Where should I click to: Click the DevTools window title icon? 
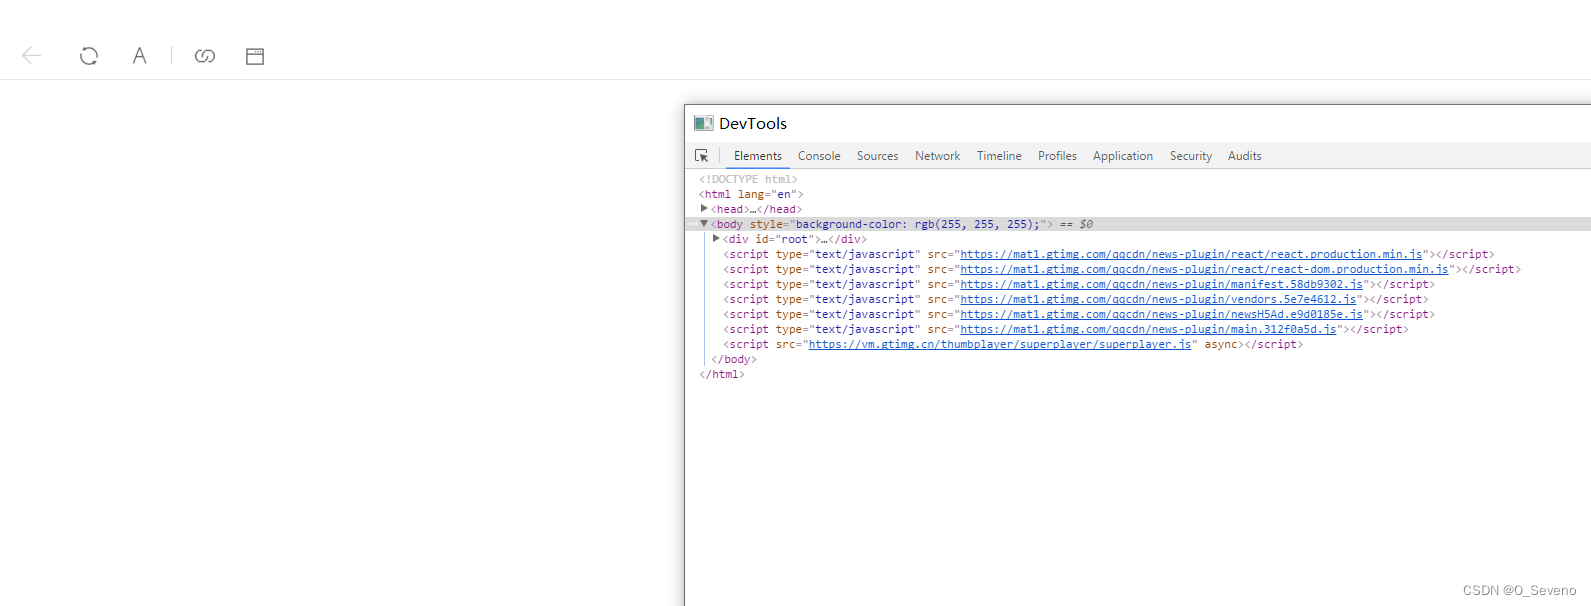pos(704,124)
